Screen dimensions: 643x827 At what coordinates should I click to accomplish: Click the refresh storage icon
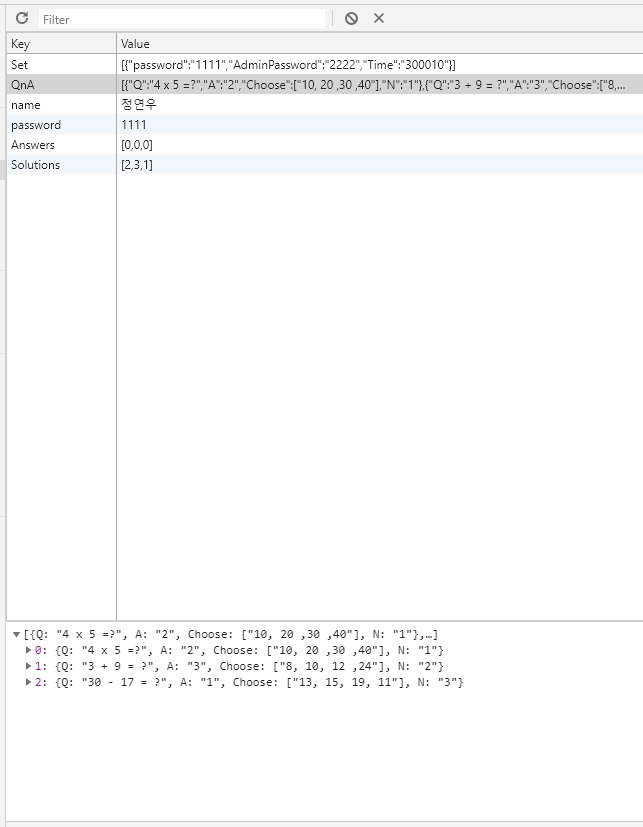pyautogui.click(x=22, y=18)
